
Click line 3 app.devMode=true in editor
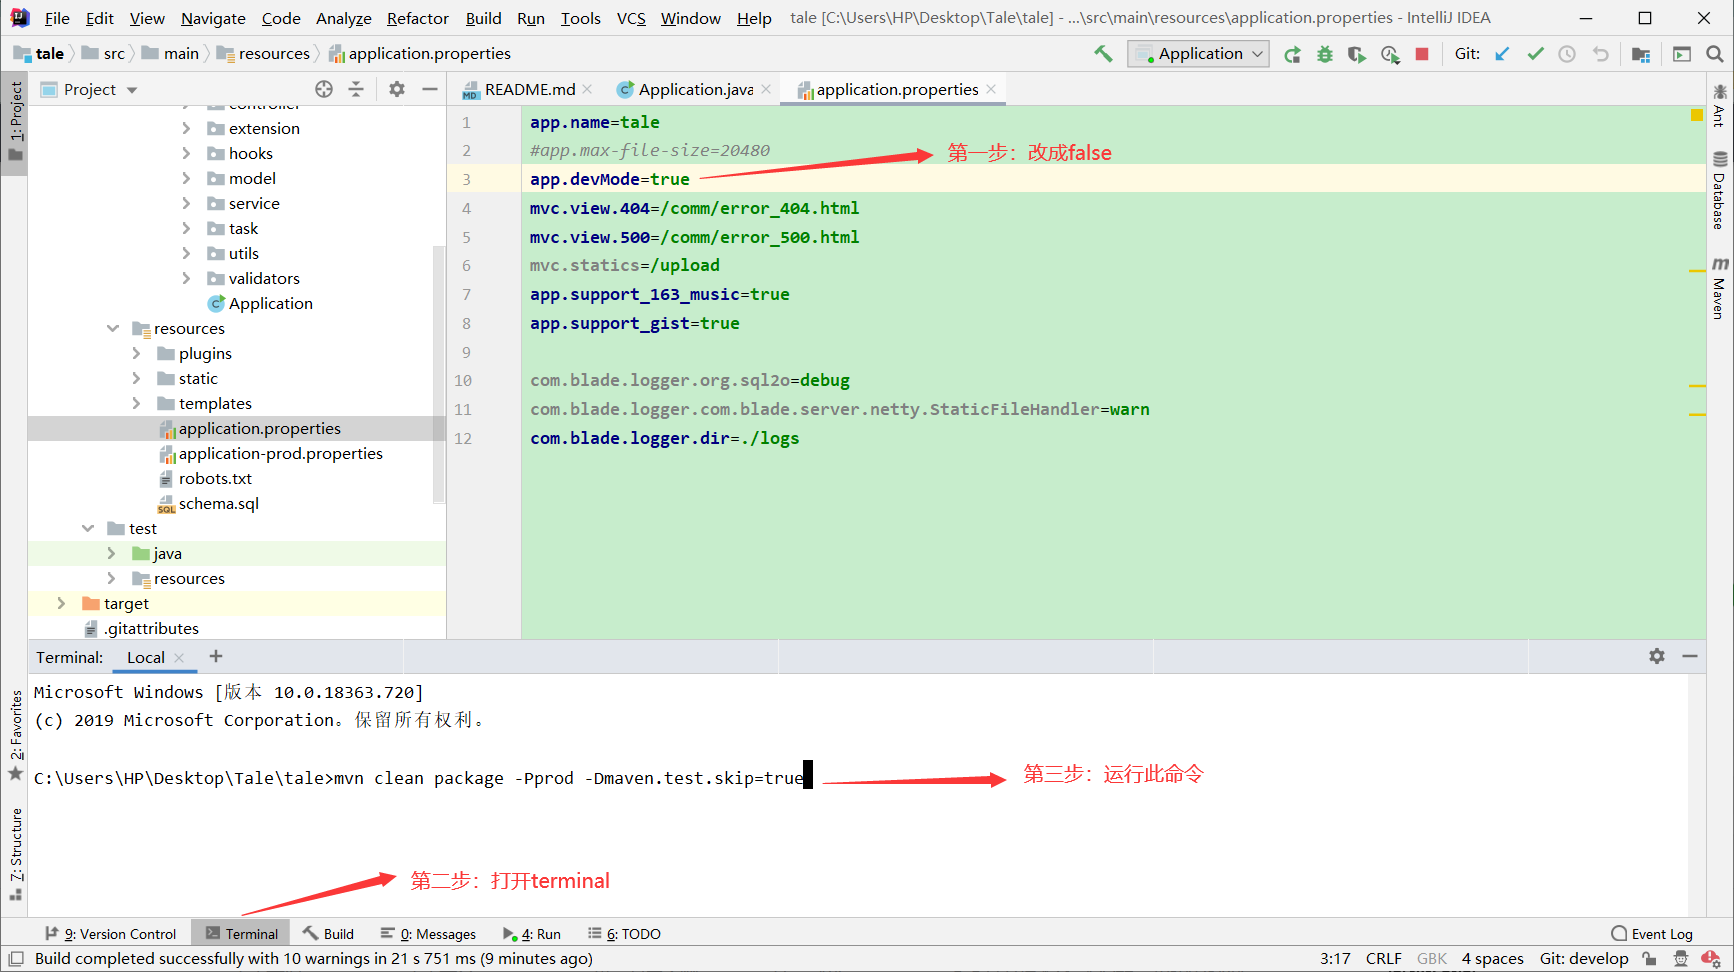click(610, 179)
